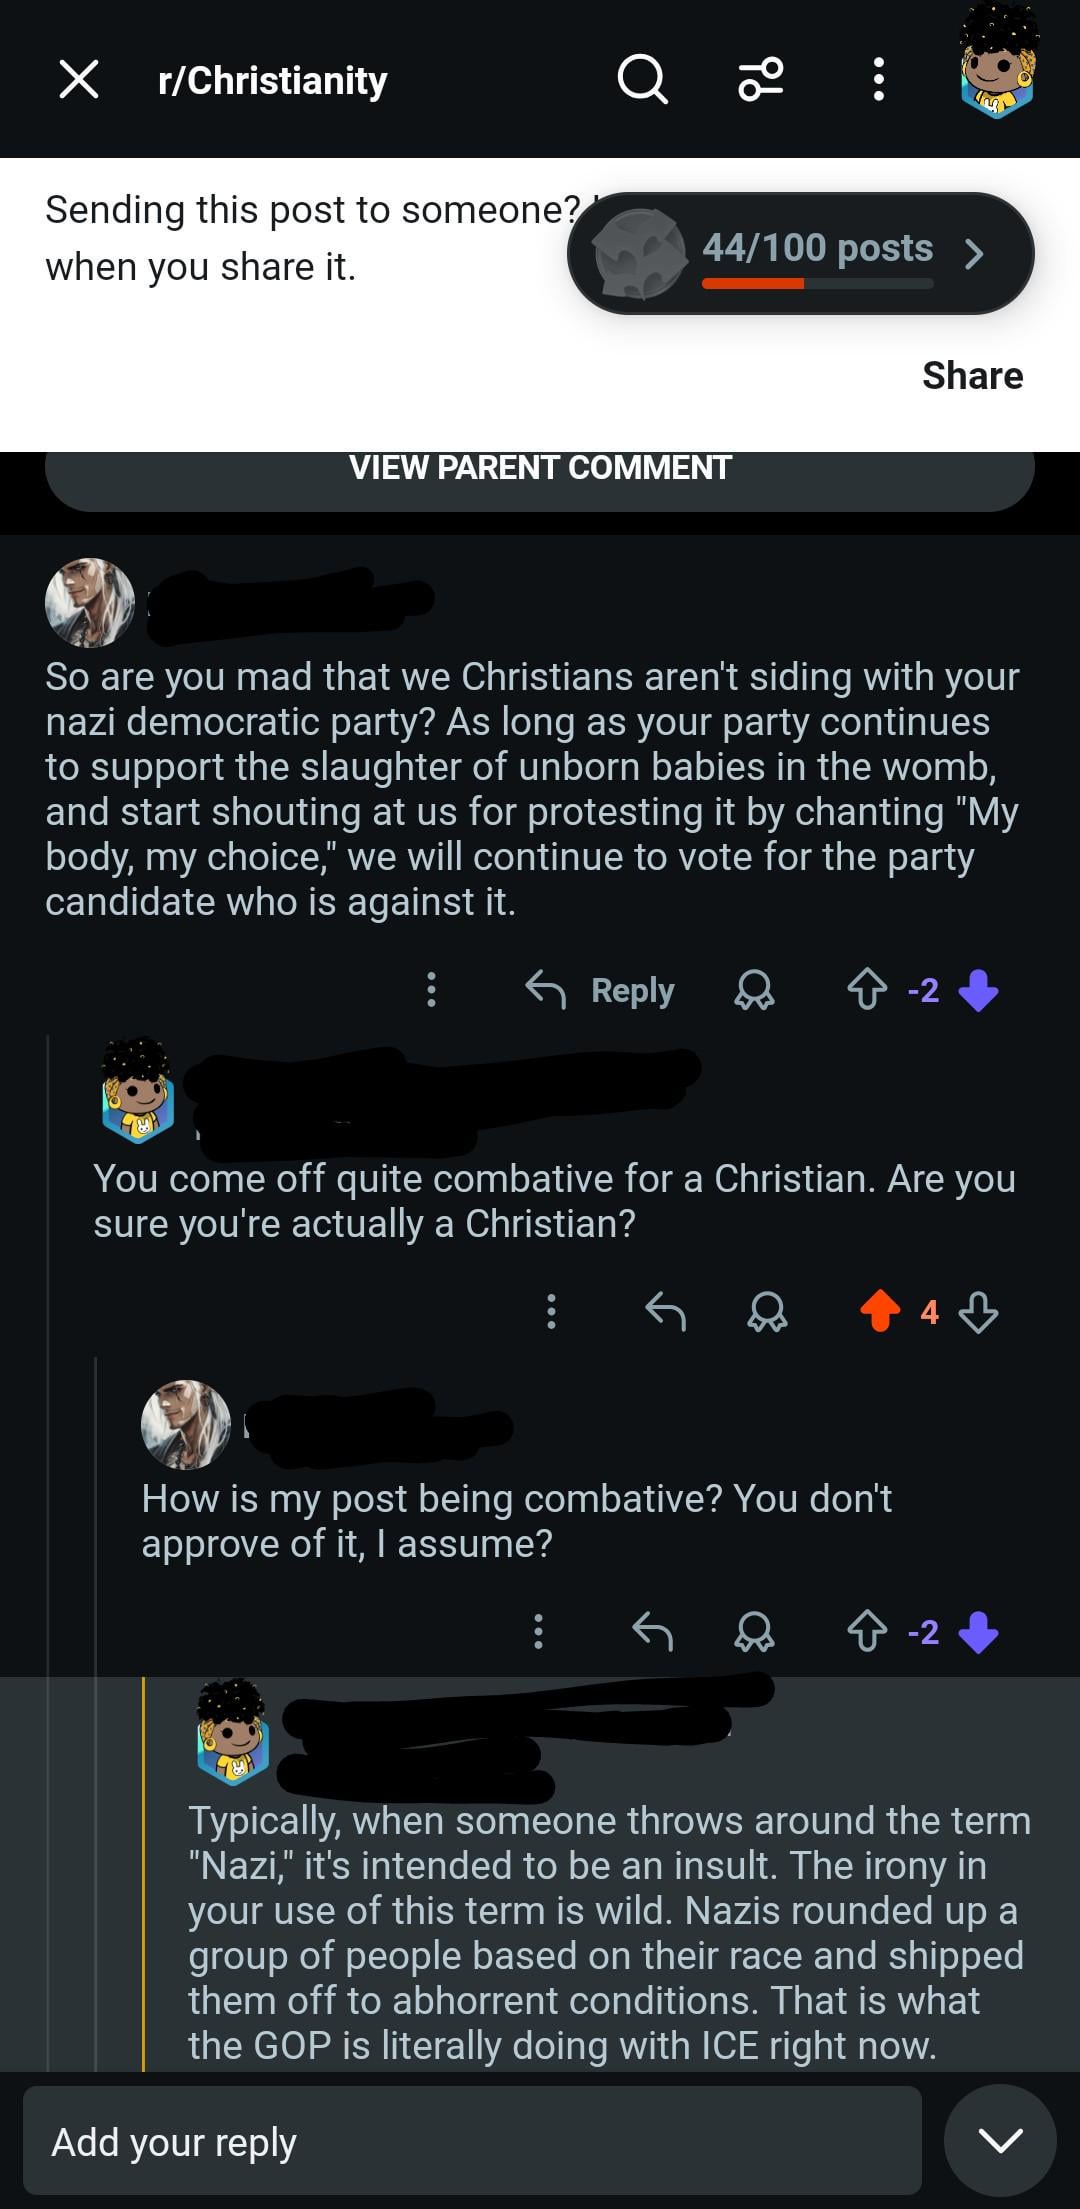Open options menu for the first comment
The width and height of the screenshot is (1080, 2209).
point(431,990)
